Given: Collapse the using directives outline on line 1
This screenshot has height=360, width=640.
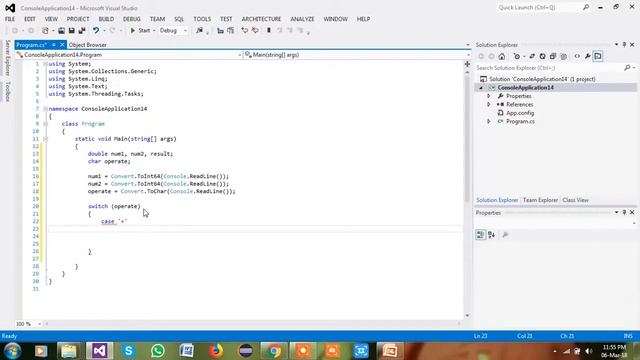Looking at the screenshot, I should [x=45, y=64].
